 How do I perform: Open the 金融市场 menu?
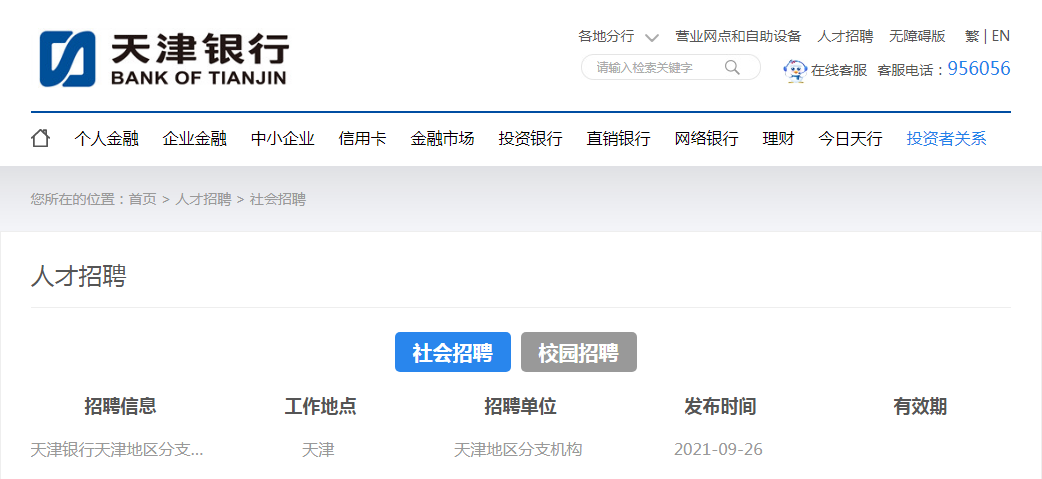click(x=442, y=139)
